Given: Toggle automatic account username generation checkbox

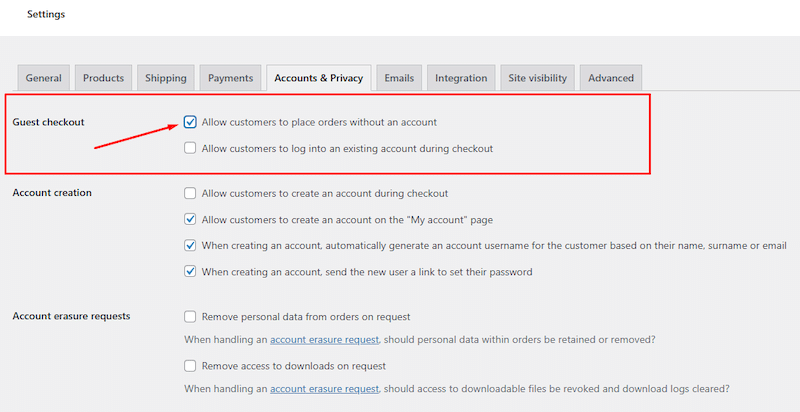Looking at the screenshot, I should coord(190,245).
